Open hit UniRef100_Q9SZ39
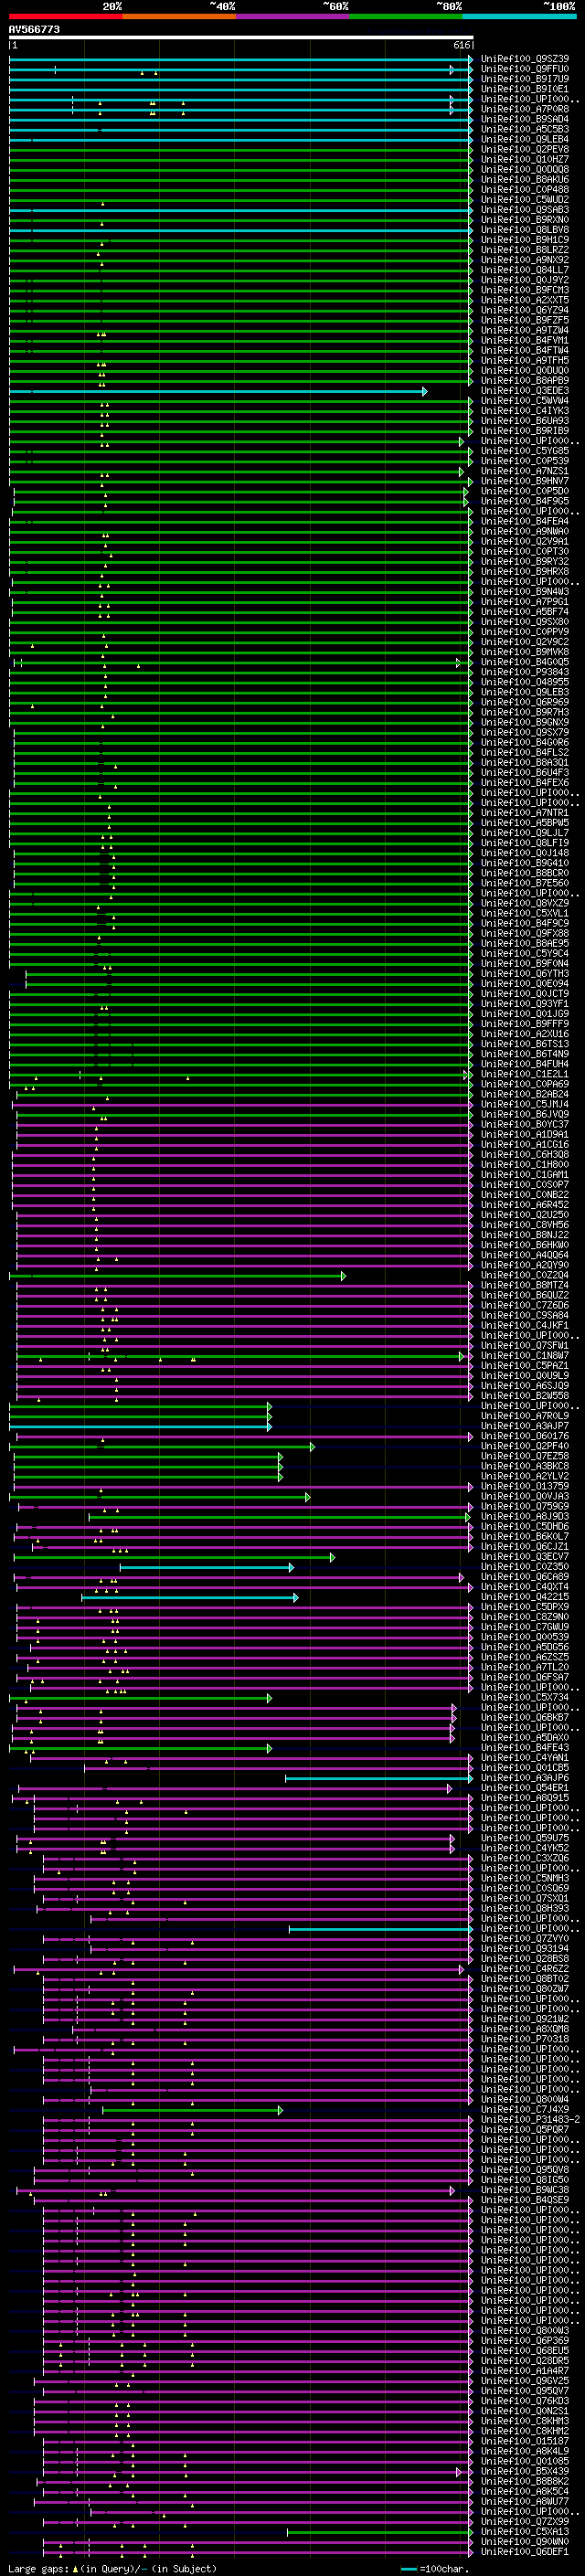 coord(525,59)
